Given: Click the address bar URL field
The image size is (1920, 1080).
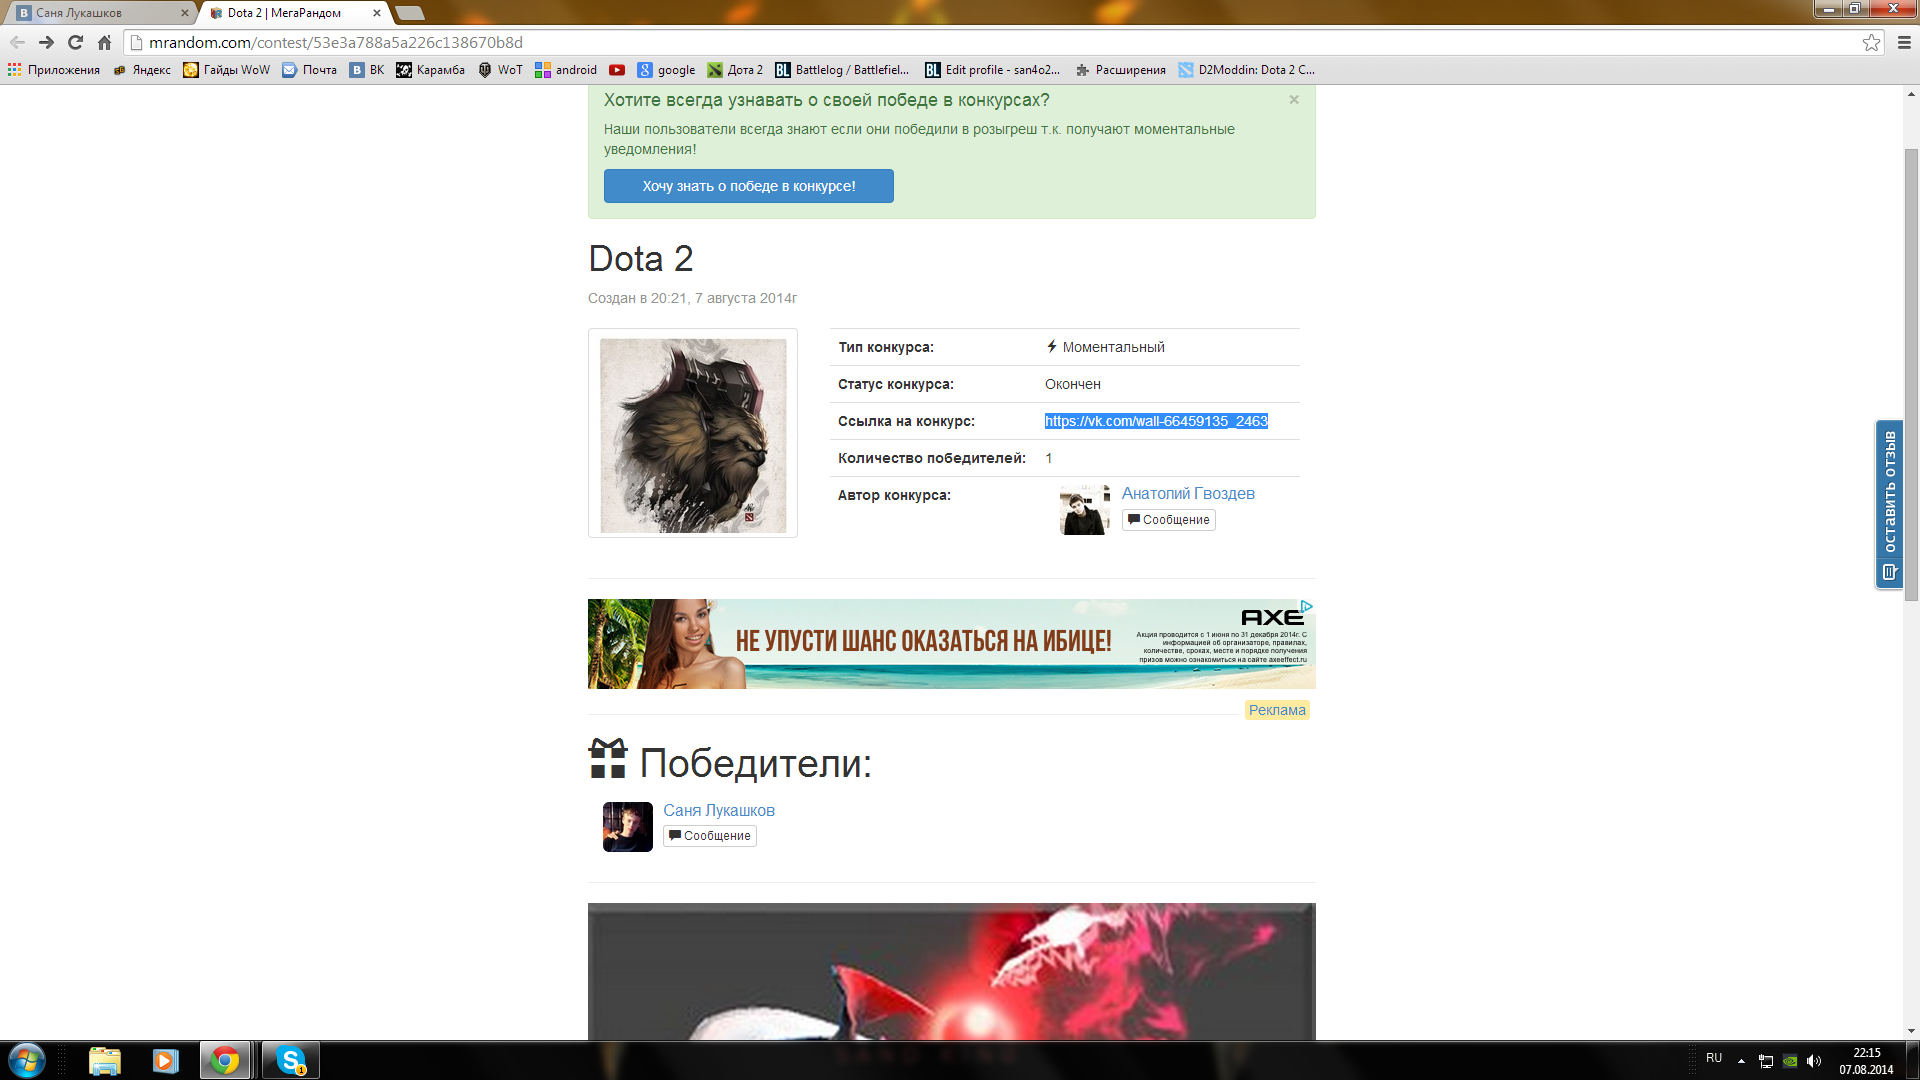Looking at the screenshot, I should click(x=1000, y=42).
